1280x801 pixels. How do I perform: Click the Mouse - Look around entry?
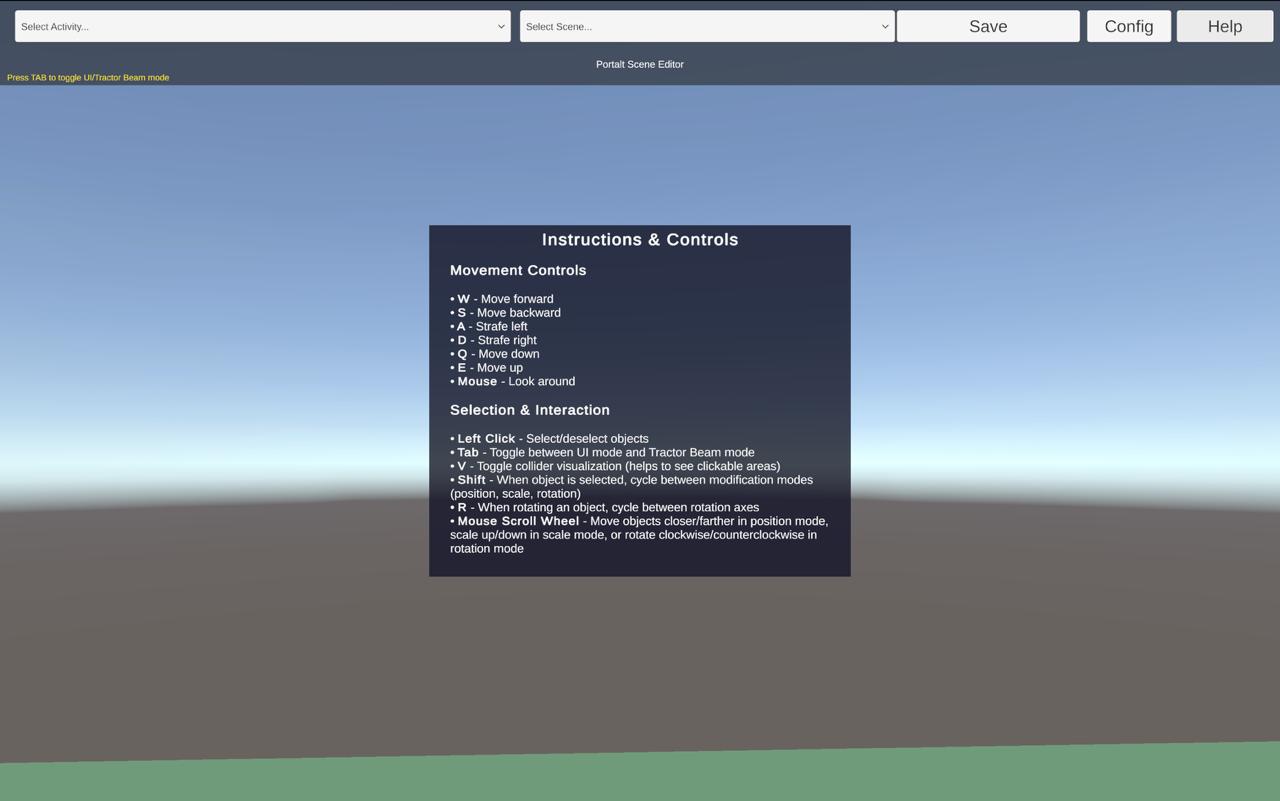click(514, 381)
